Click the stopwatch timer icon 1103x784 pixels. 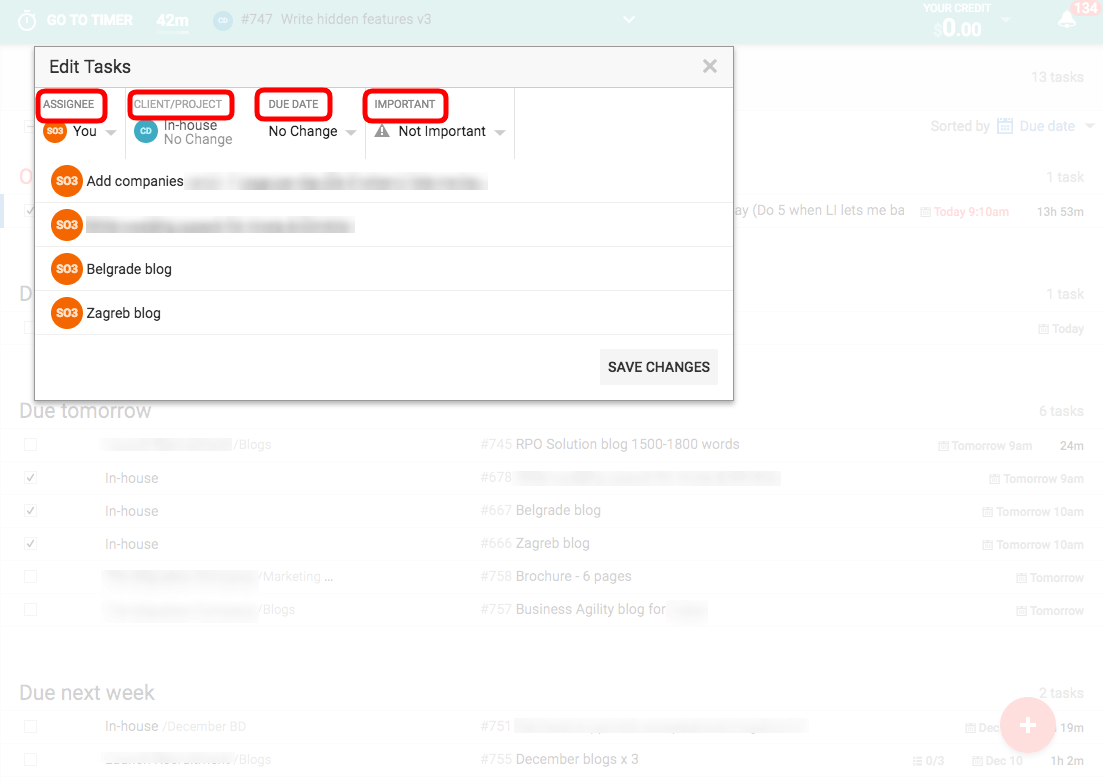point(27,20)
